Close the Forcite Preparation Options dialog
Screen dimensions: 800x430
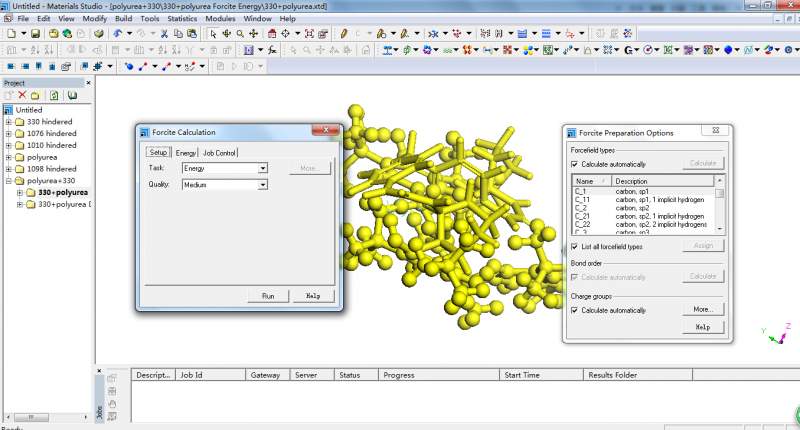coord(715,131)
